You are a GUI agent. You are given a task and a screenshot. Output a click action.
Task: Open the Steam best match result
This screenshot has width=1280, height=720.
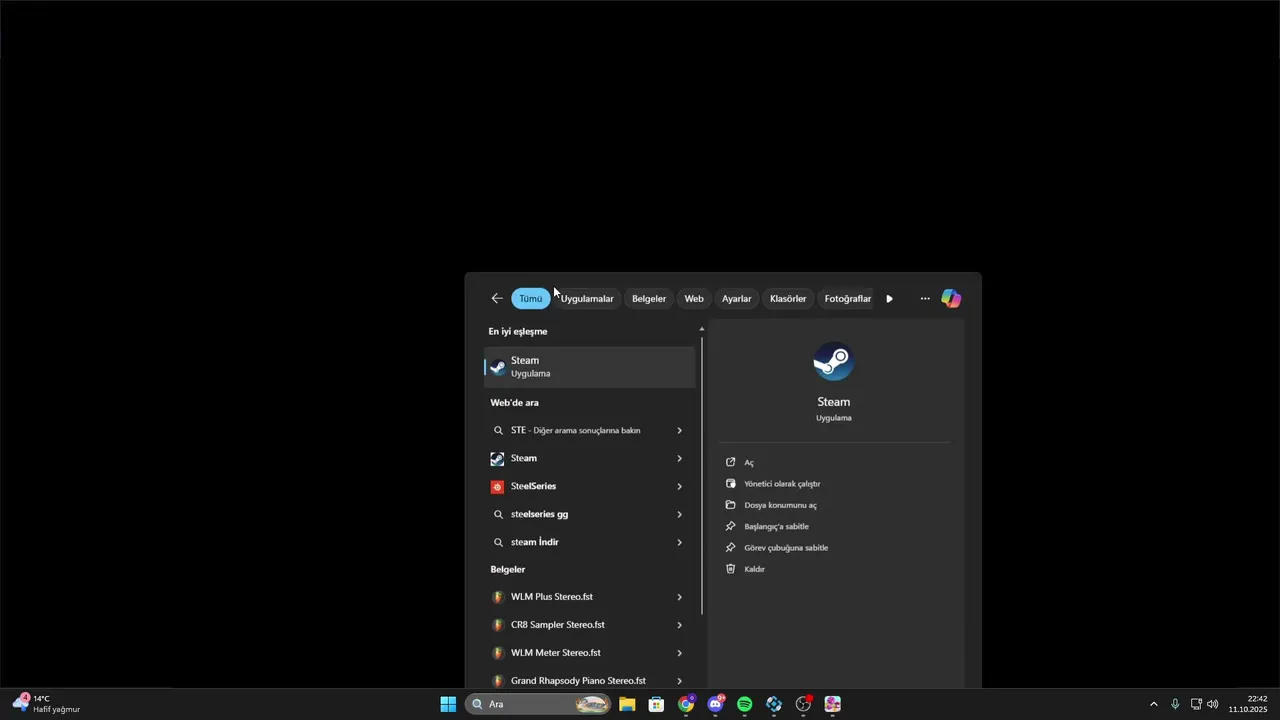pyautogui.click(x=589, y=367)
